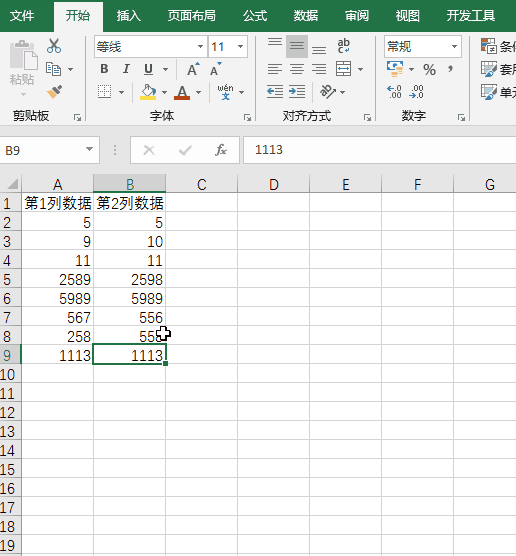Apply the yellow fill color bucket
Viewport: 516px width, 556px height.
coord(148,92)
